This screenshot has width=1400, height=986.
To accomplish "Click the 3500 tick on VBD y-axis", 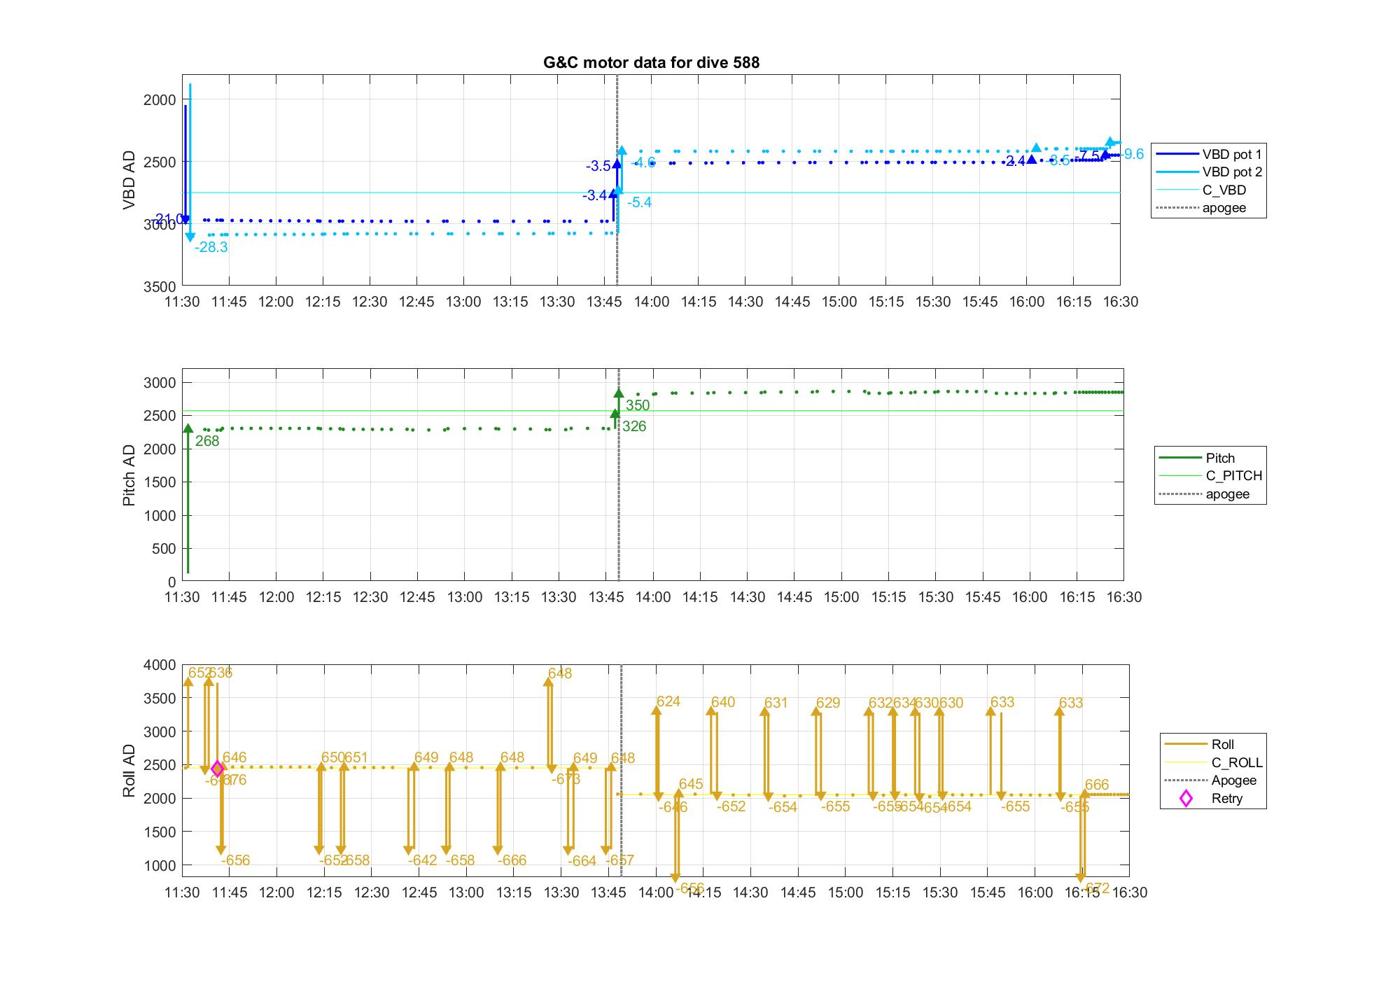I will pyautogui.click(x=159, y=286).
